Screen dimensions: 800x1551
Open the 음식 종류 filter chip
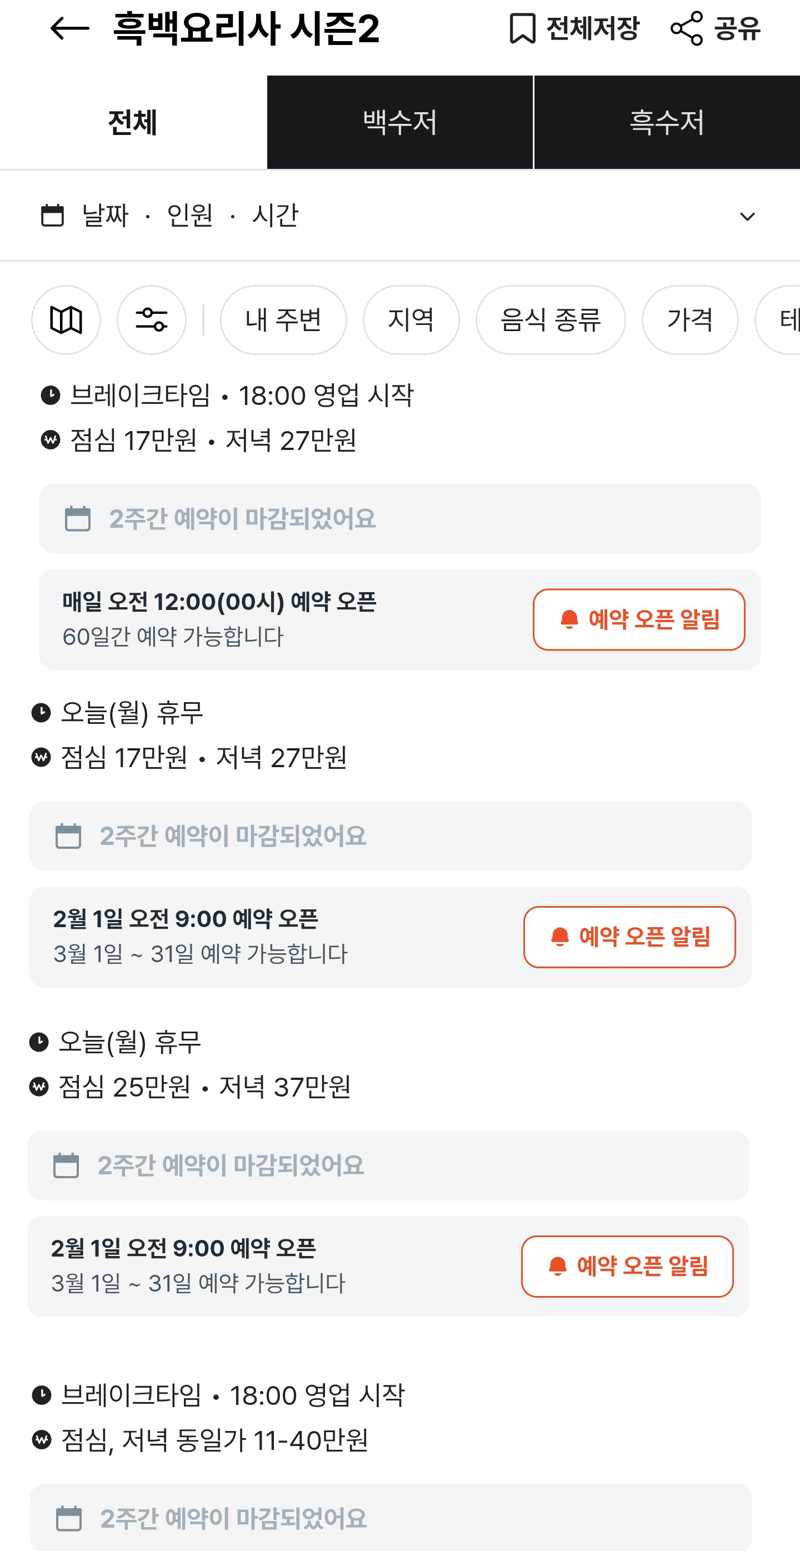[x=550, y=320]
